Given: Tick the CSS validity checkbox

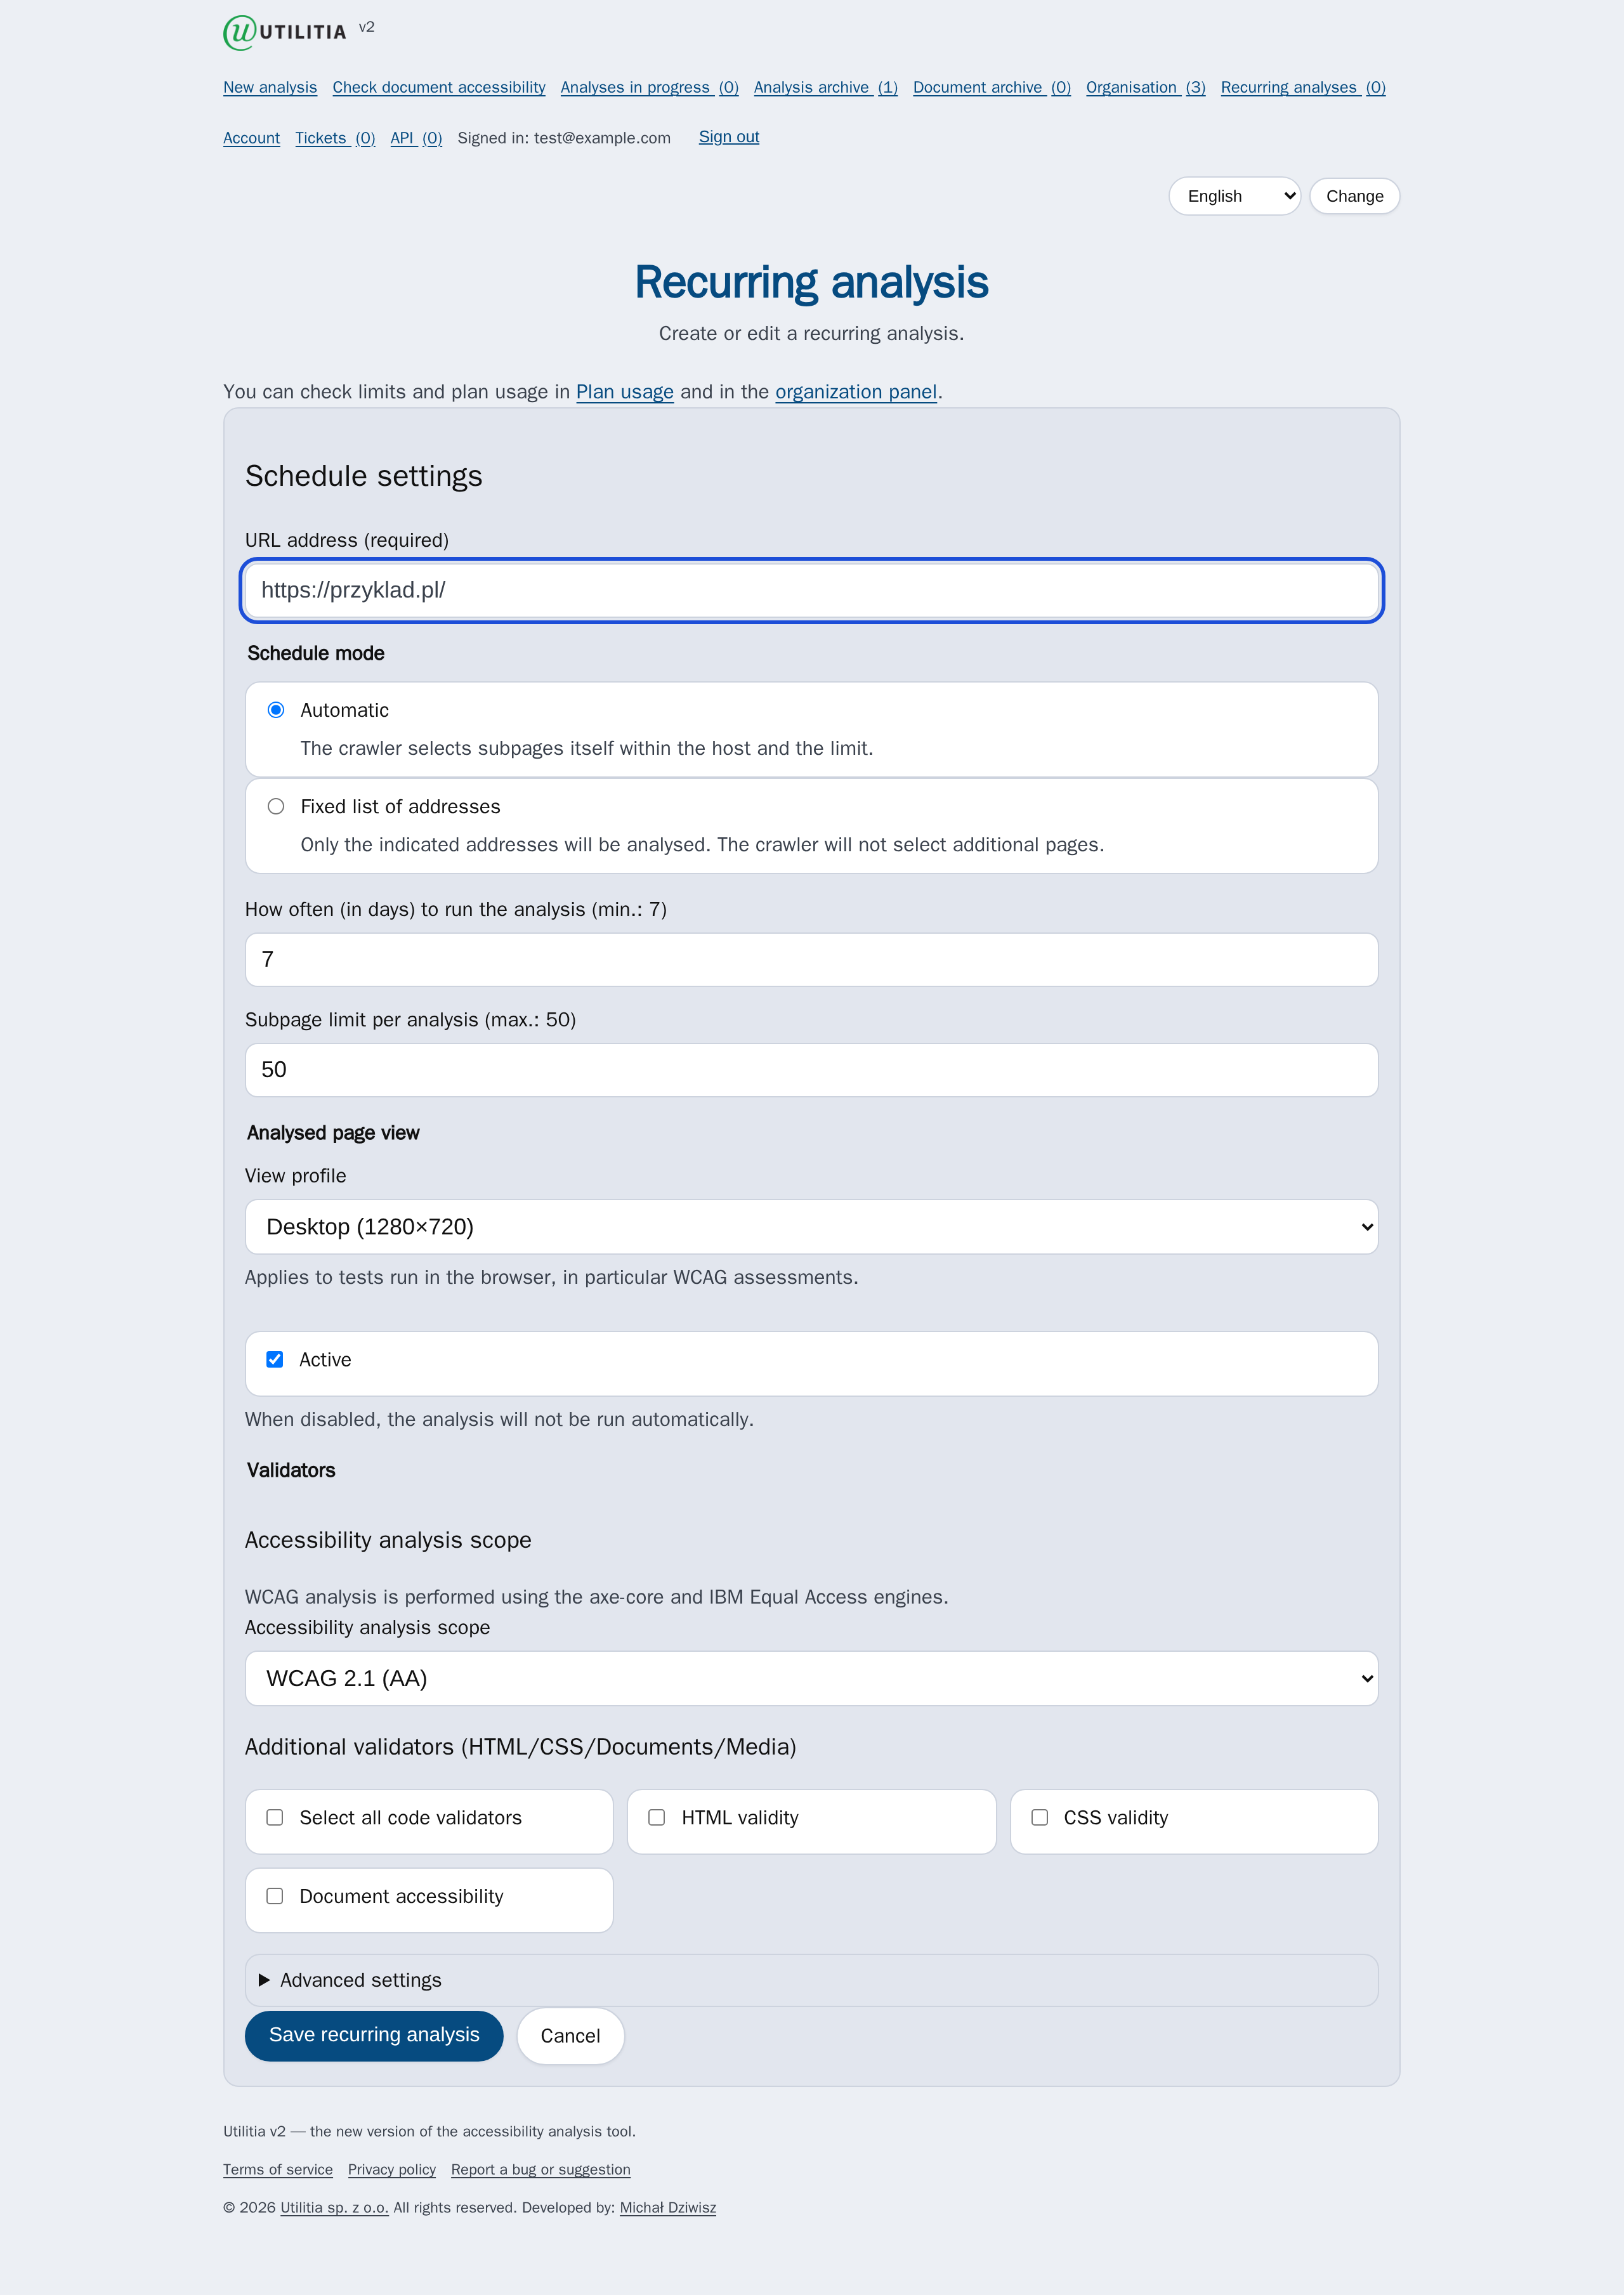Looking at the screenshot, I should pyautogui.click(x=1040, y=1817).
